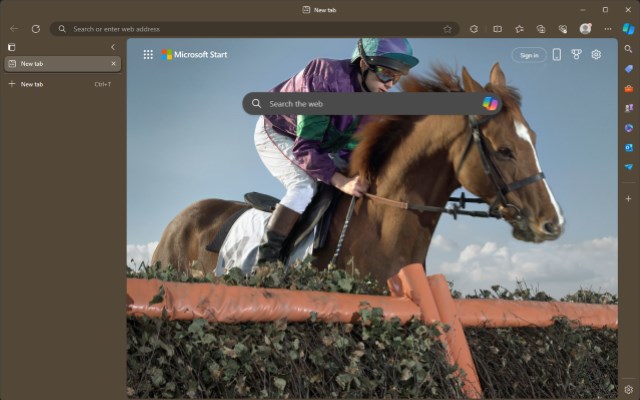Screen dimensions: 640x400
Task: Collapse the vertical tabs pane with the chevron
Action: click(x=113, y=47)
